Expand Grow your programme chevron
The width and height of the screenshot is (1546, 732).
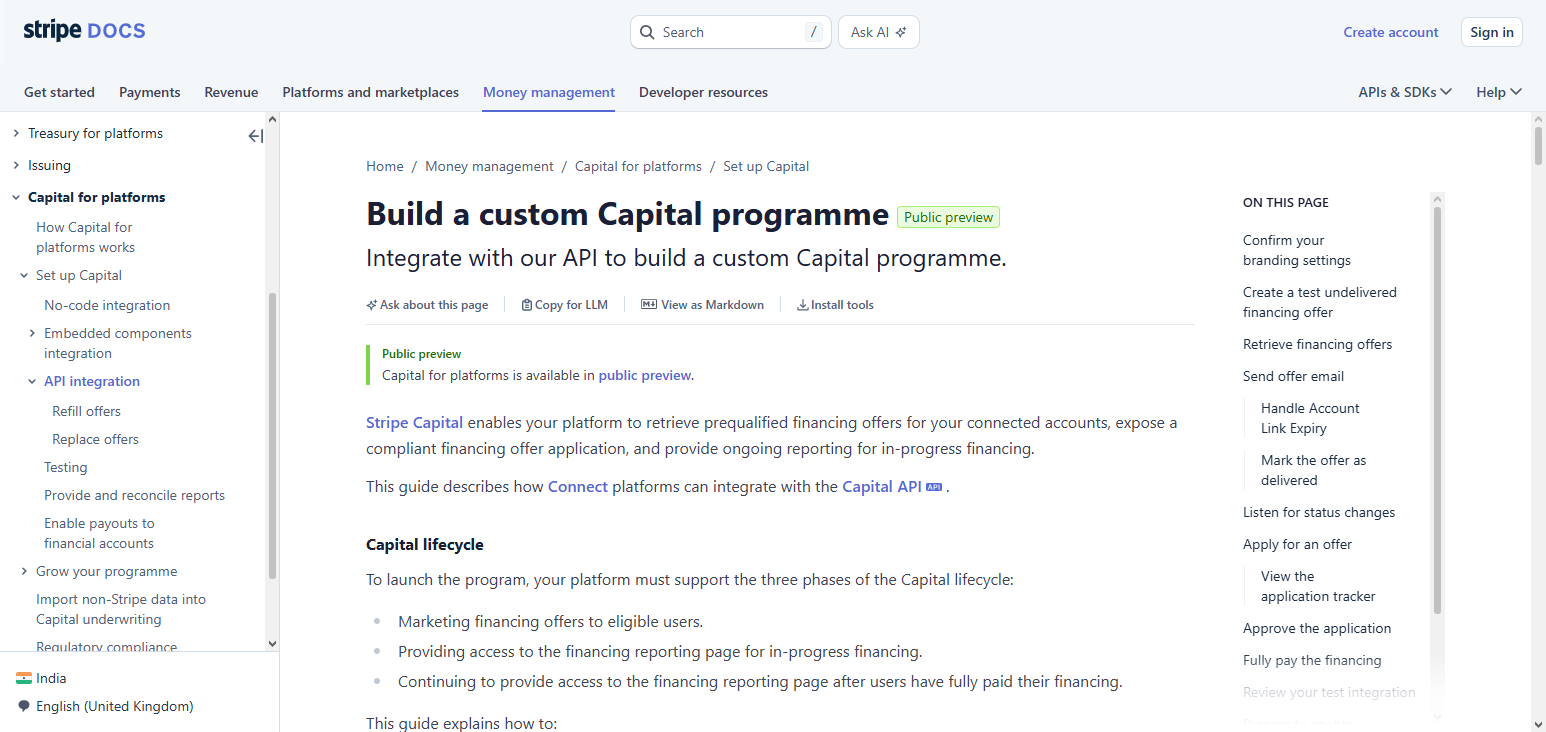[24, 571]
